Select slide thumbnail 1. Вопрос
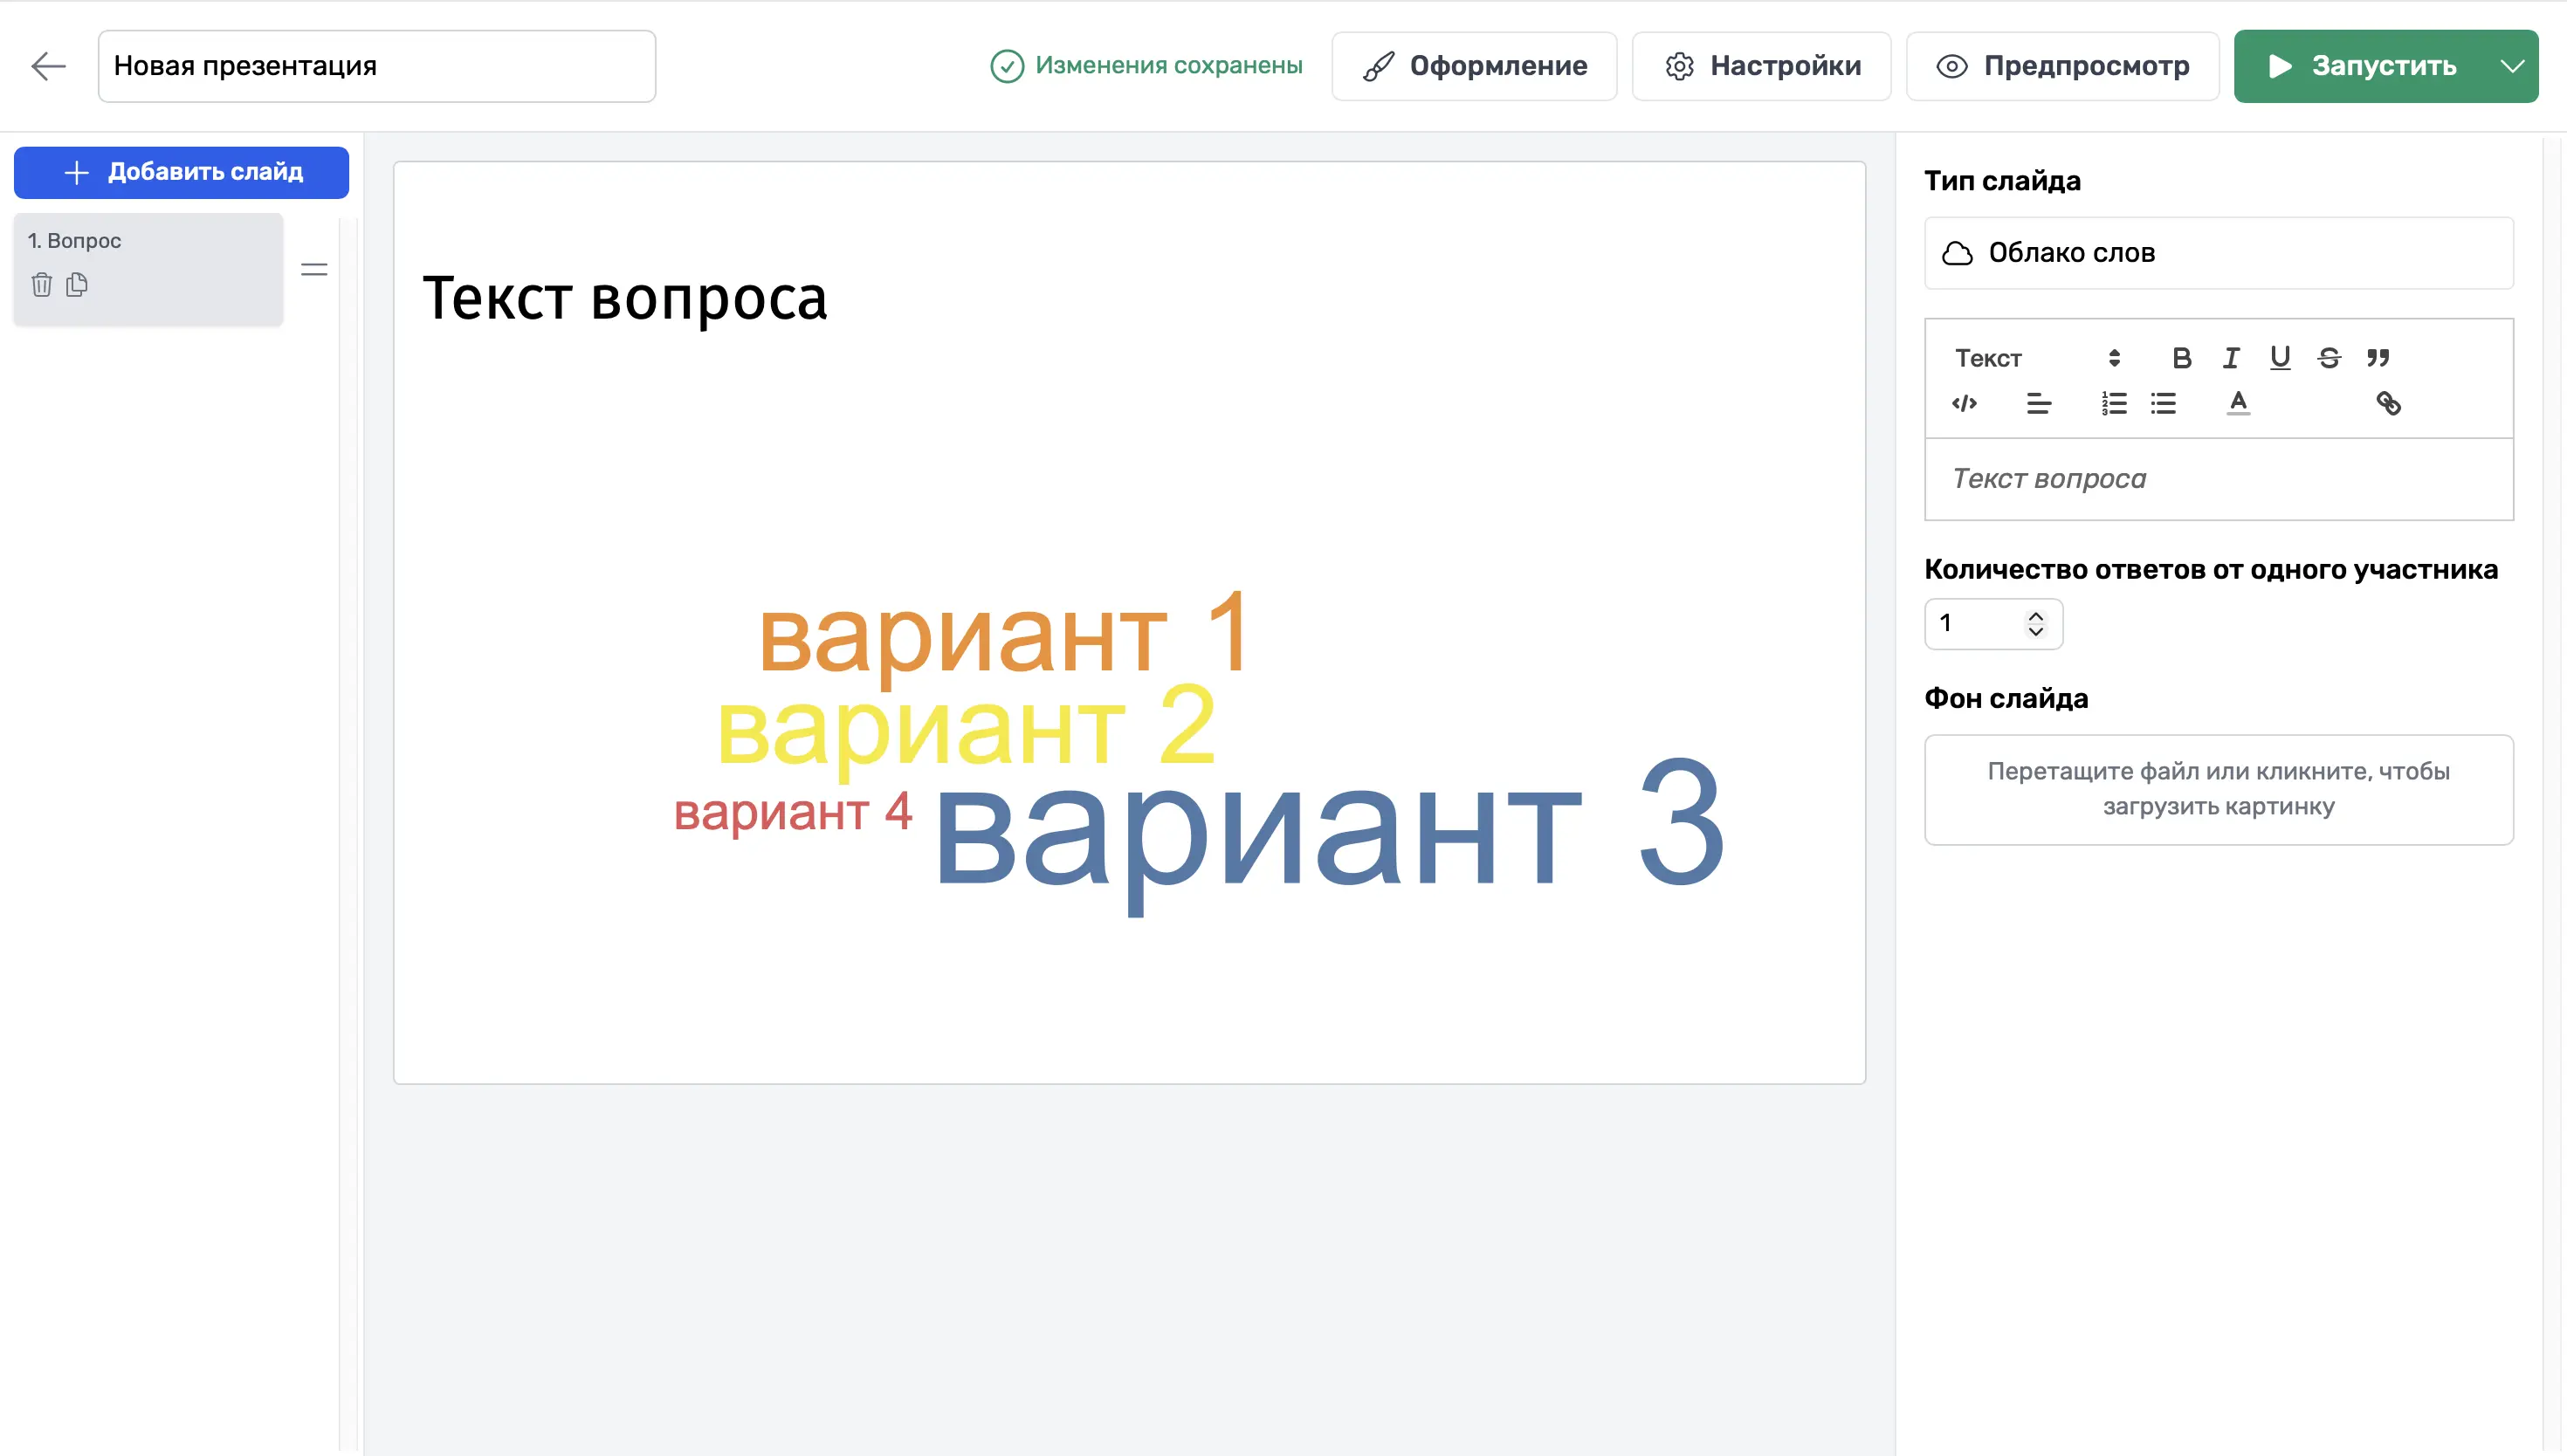This screenshot has width=2567, height=1456. click(148, 269)
